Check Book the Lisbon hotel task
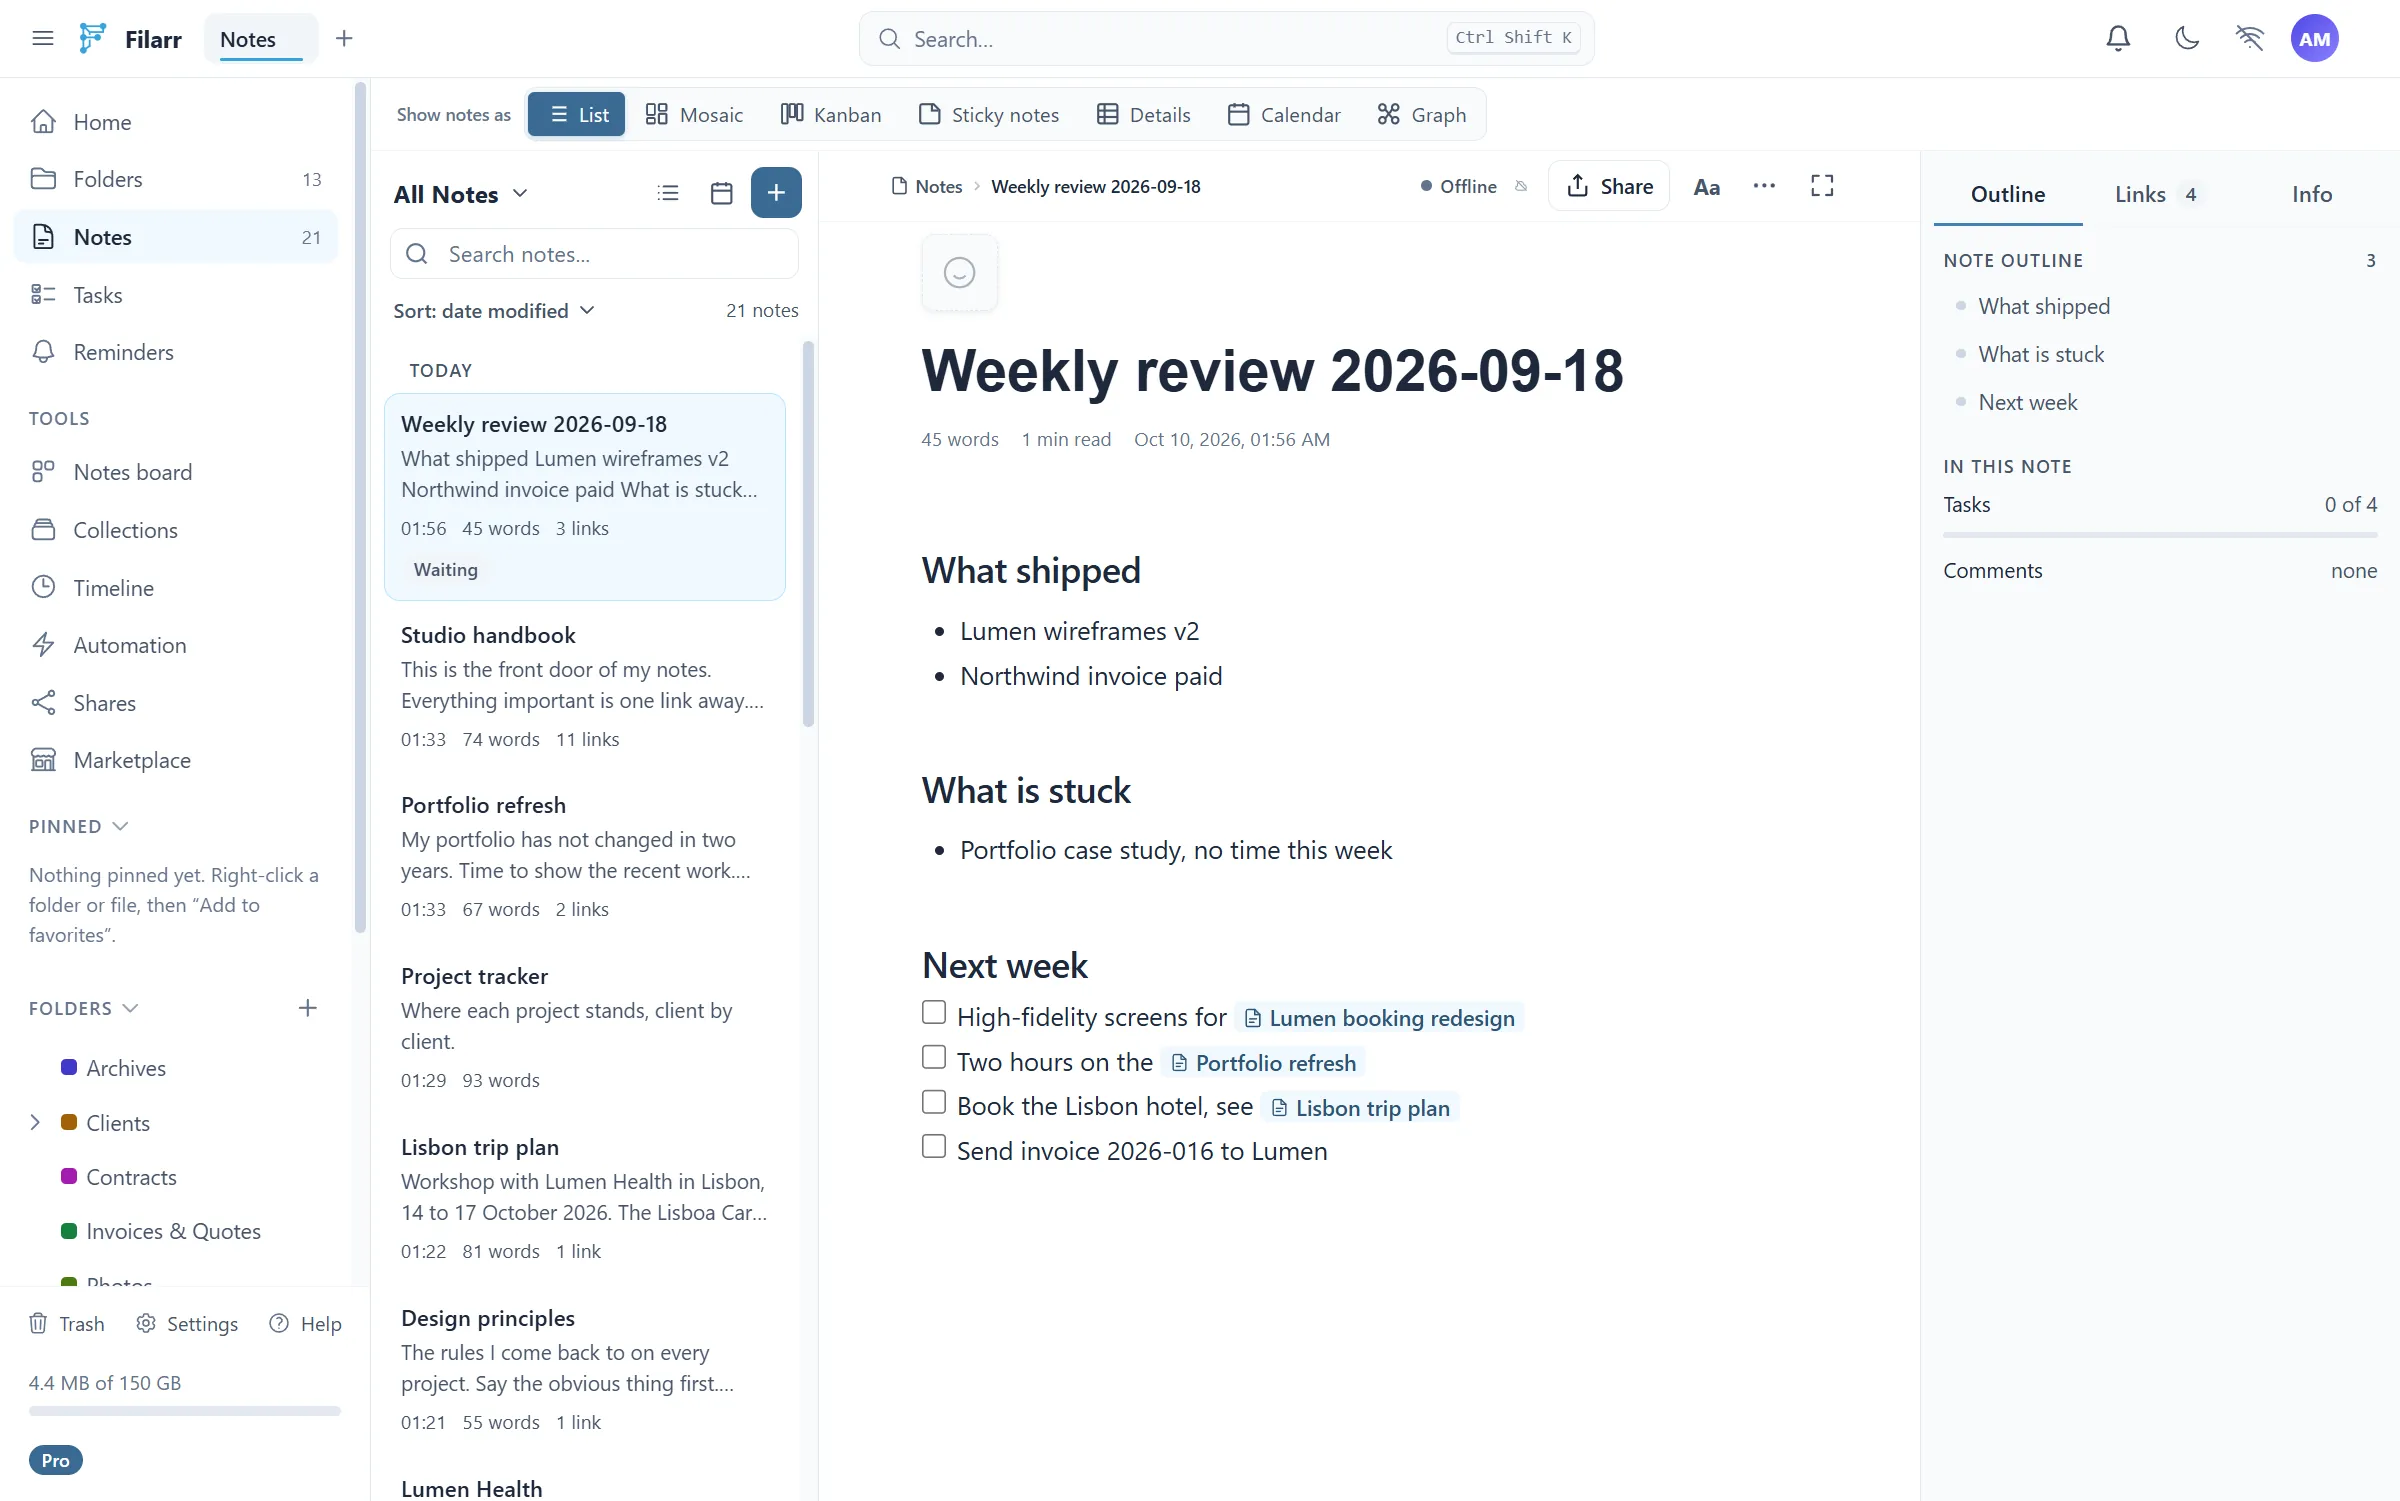 pos(934,1102)
